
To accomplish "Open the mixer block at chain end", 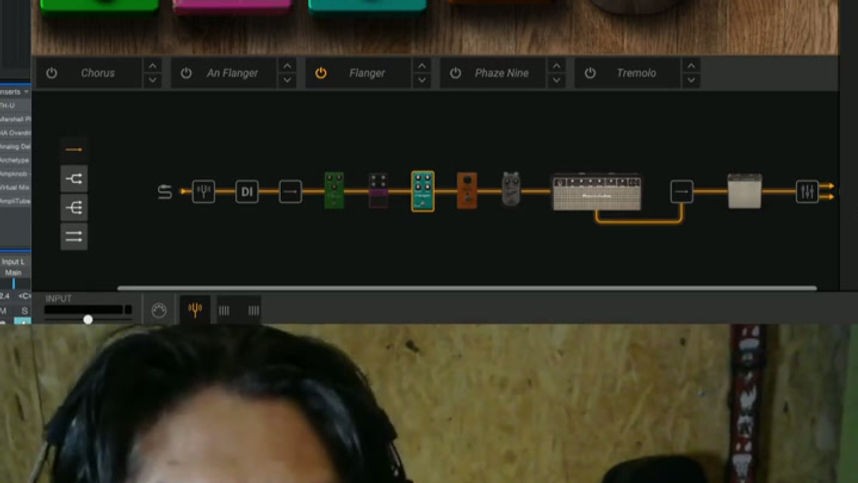I will pos(807,191).
